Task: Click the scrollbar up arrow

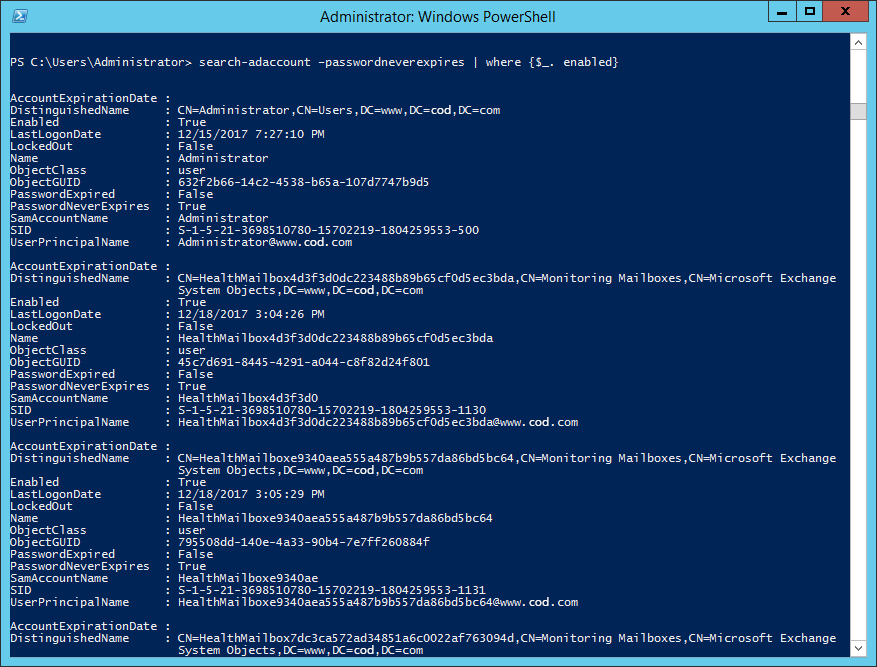Action: 858,42
